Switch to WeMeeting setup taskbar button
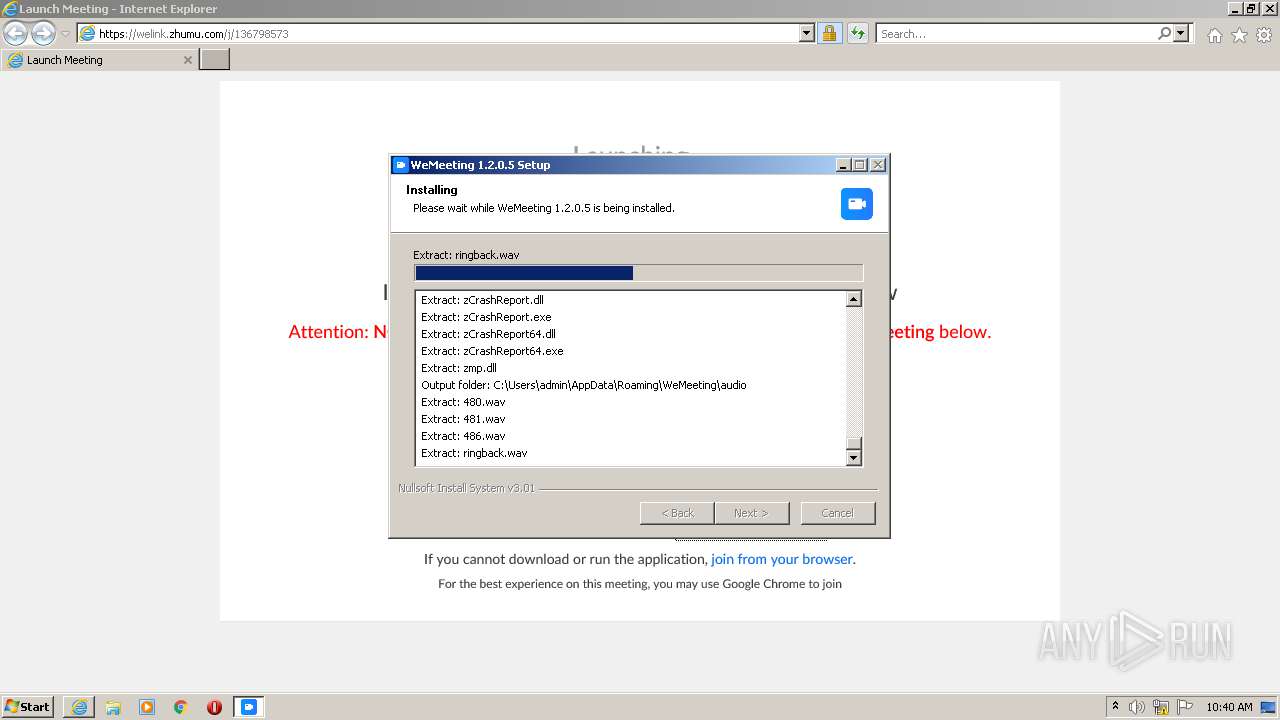The image size is (1280, 720). [x=249, y=707]
